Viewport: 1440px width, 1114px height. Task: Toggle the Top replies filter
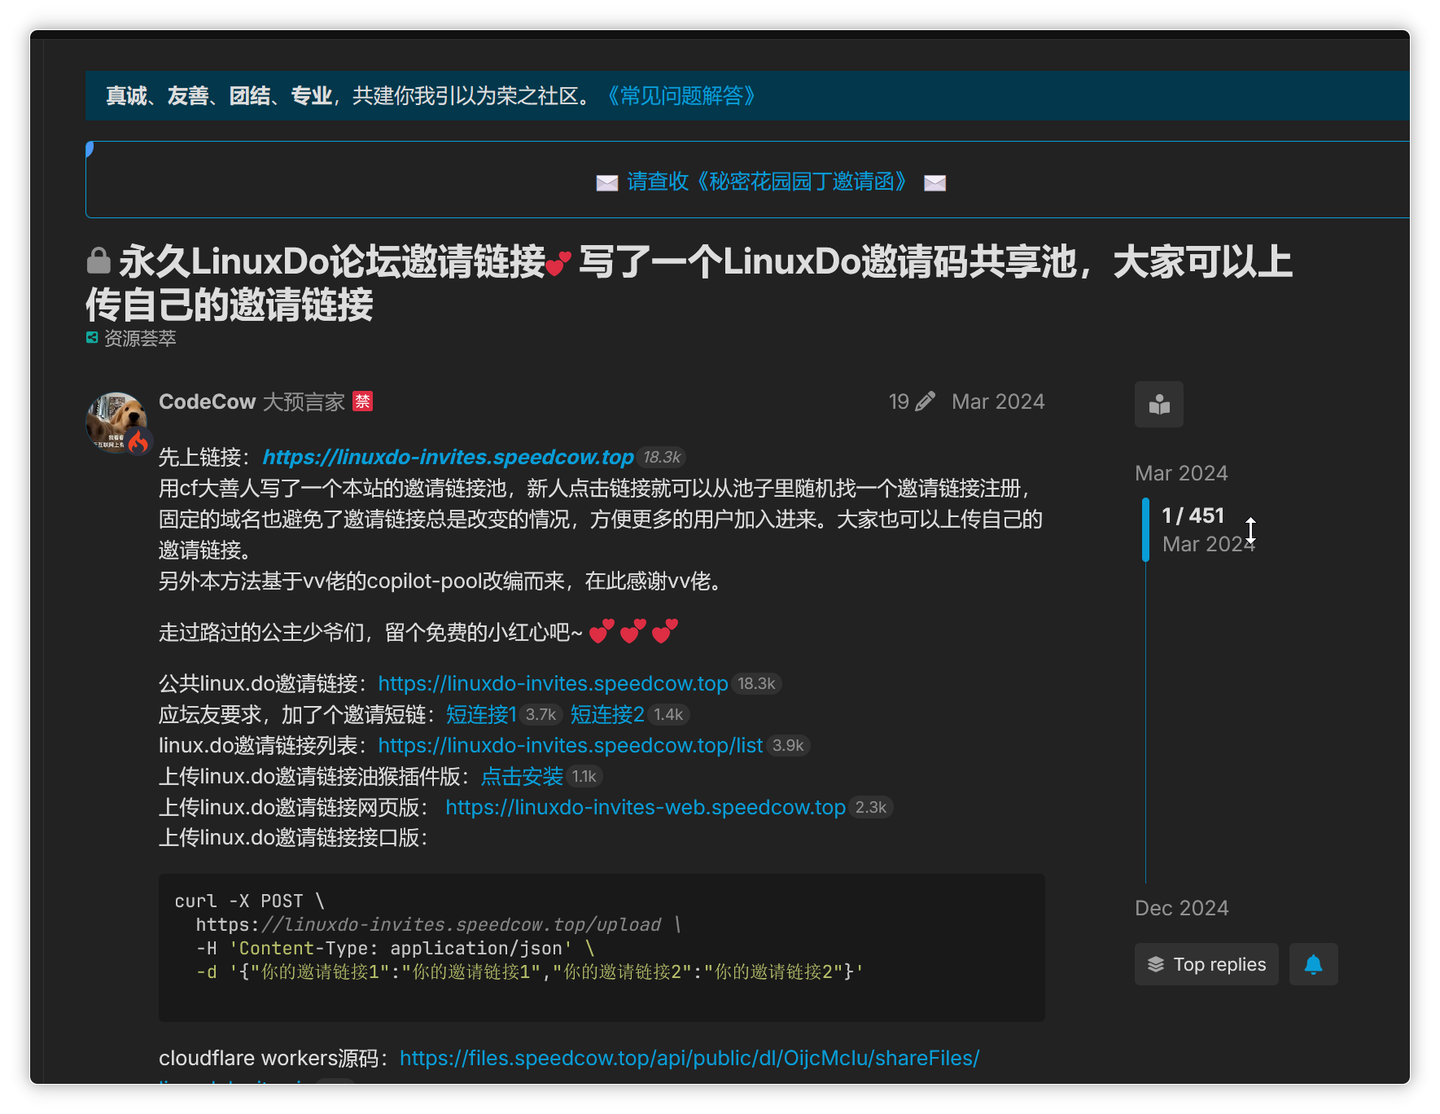(1206, 964)
